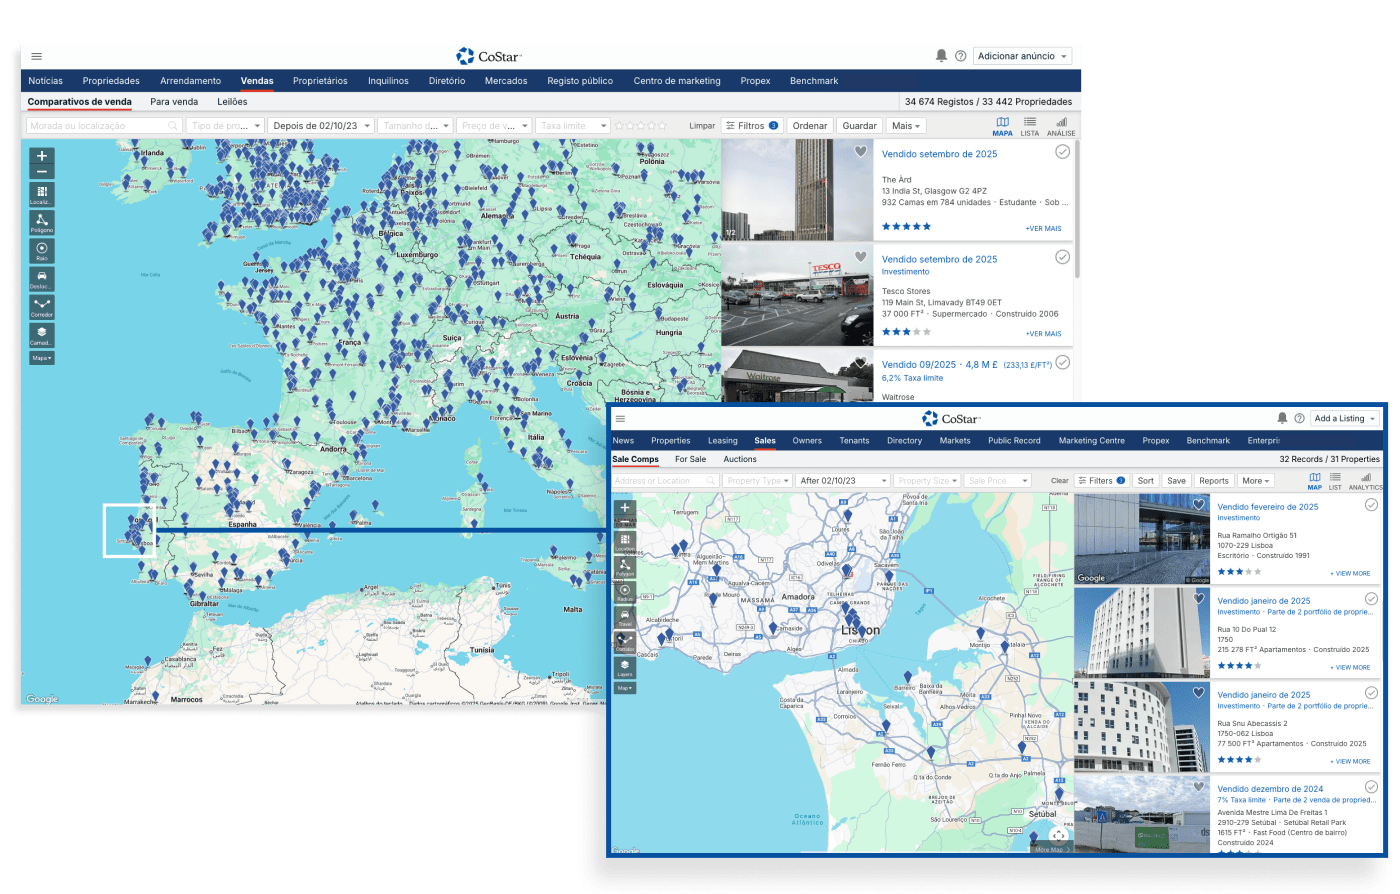1400x894 pixels.
Task: Click the Filtros button
Action: tap(752, 126)
